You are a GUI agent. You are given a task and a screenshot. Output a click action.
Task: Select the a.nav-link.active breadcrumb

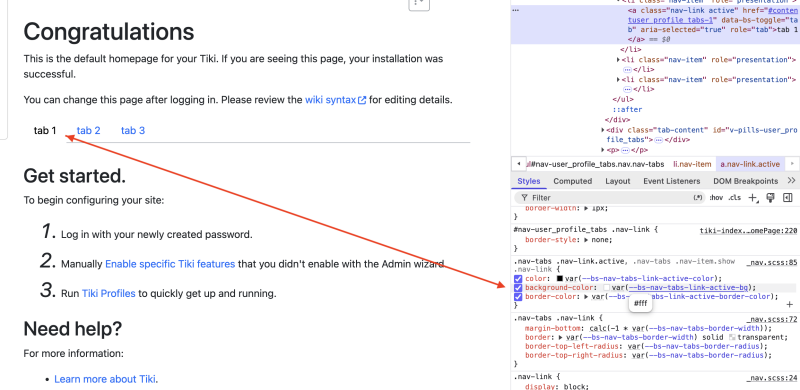[750, 164]
